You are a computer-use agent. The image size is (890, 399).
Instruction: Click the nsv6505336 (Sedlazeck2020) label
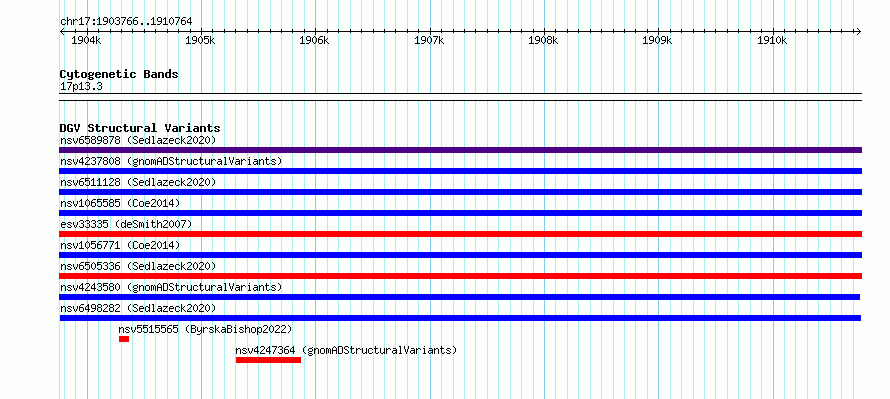click(138, 266)
